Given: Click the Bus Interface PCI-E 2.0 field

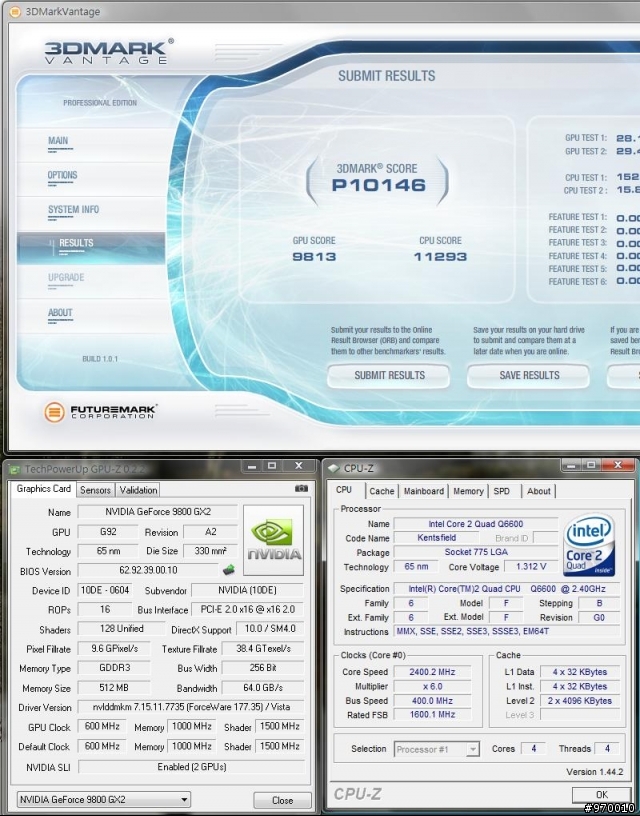Looking at the screenshot, I should [248, 609].
